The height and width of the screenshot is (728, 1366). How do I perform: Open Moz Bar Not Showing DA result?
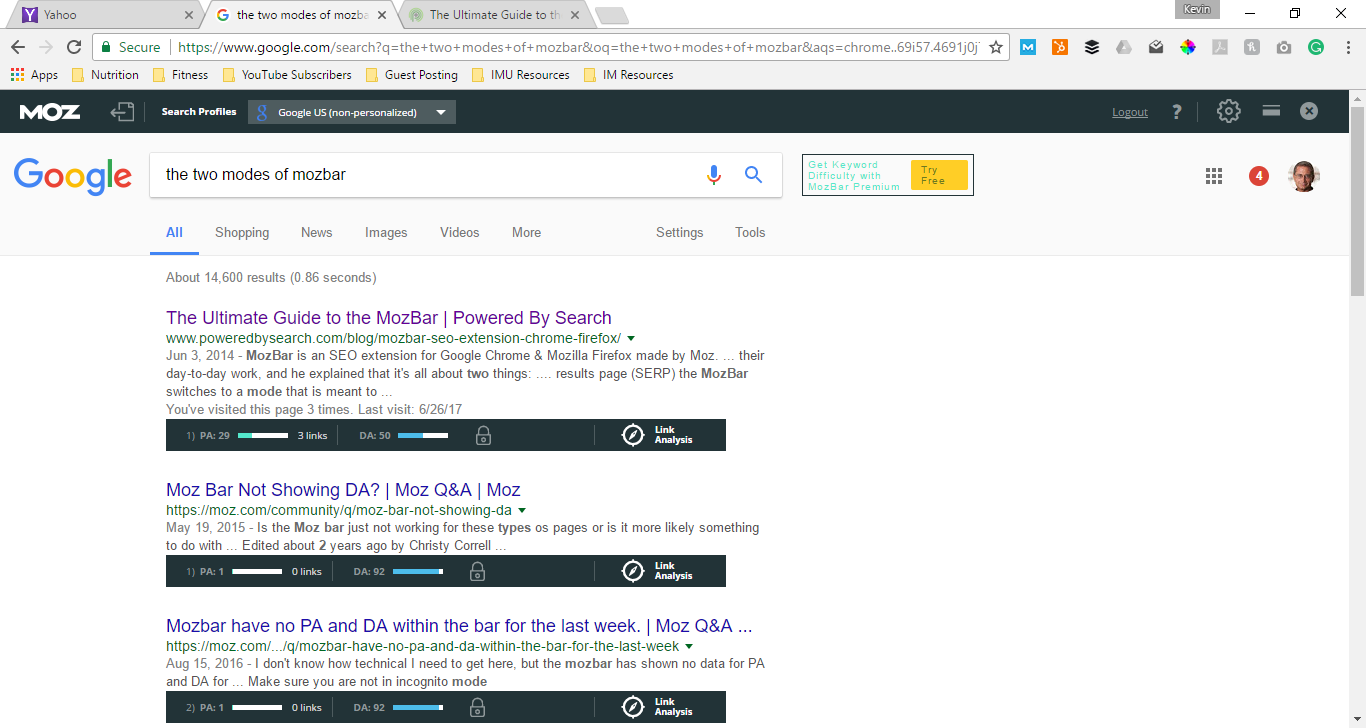343,490
